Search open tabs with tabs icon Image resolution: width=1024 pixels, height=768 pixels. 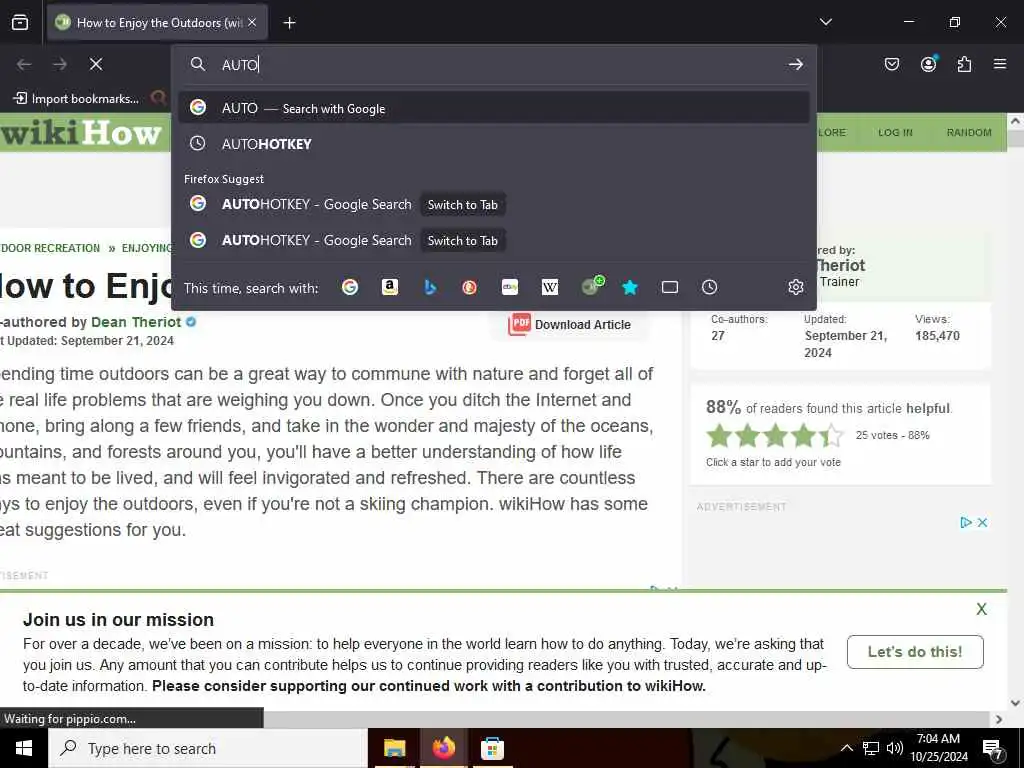click(x=669, y=287)
